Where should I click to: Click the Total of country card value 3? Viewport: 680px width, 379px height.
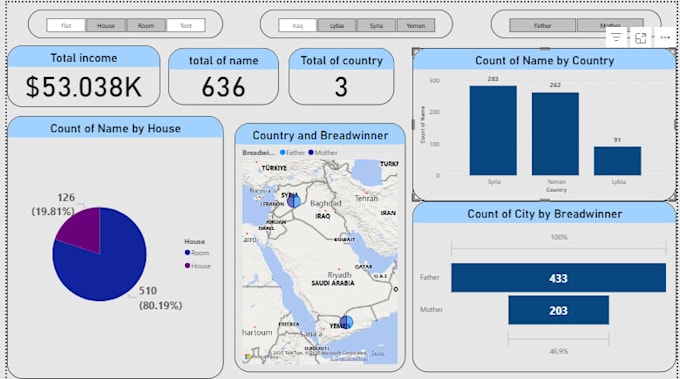(x=341, y=87)
